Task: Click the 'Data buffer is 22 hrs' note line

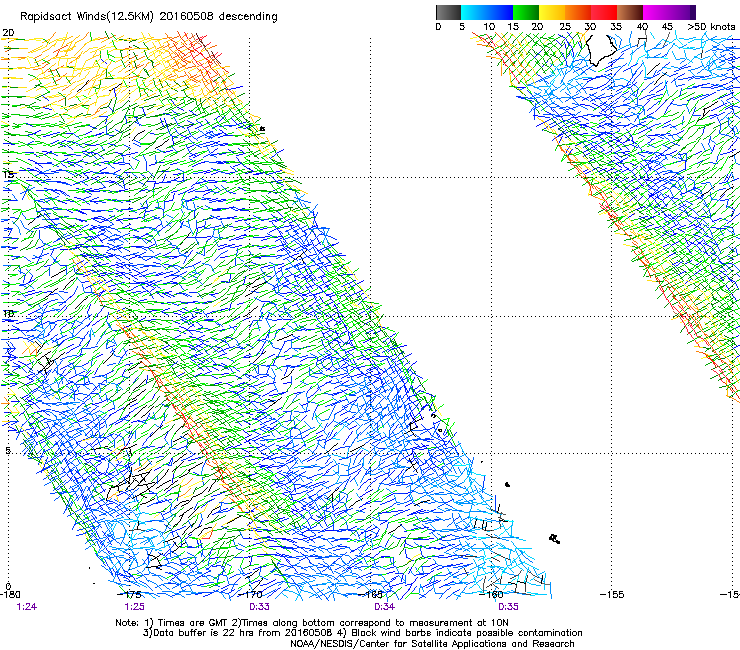Action: point(362,633)
